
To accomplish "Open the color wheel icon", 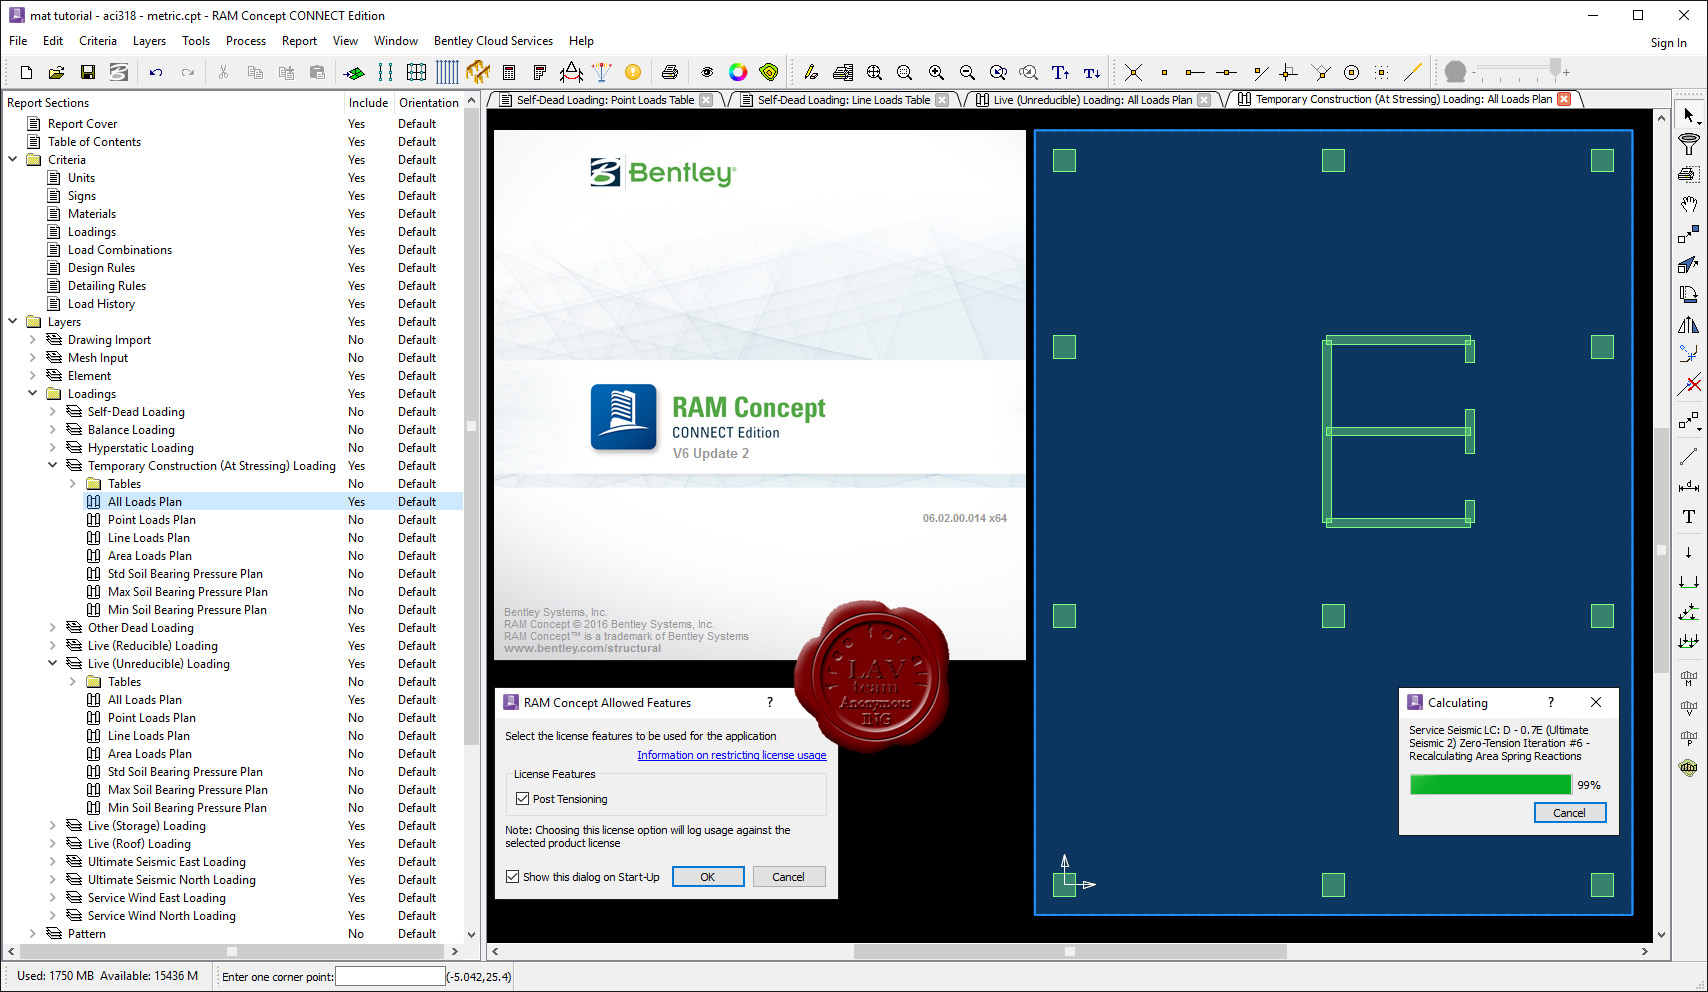I will 738,72.
